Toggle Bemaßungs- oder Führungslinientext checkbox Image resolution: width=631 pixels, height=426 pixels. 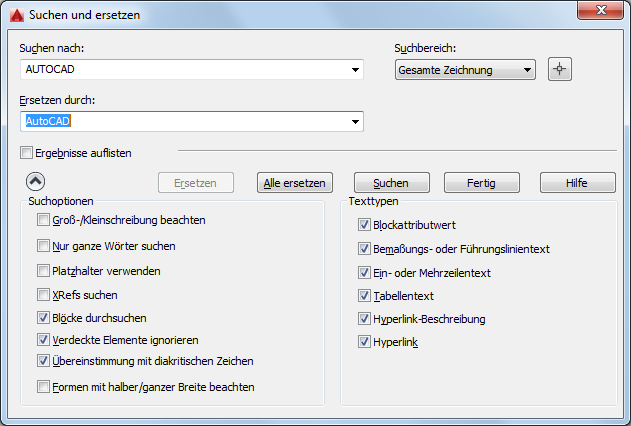point(364,249)
